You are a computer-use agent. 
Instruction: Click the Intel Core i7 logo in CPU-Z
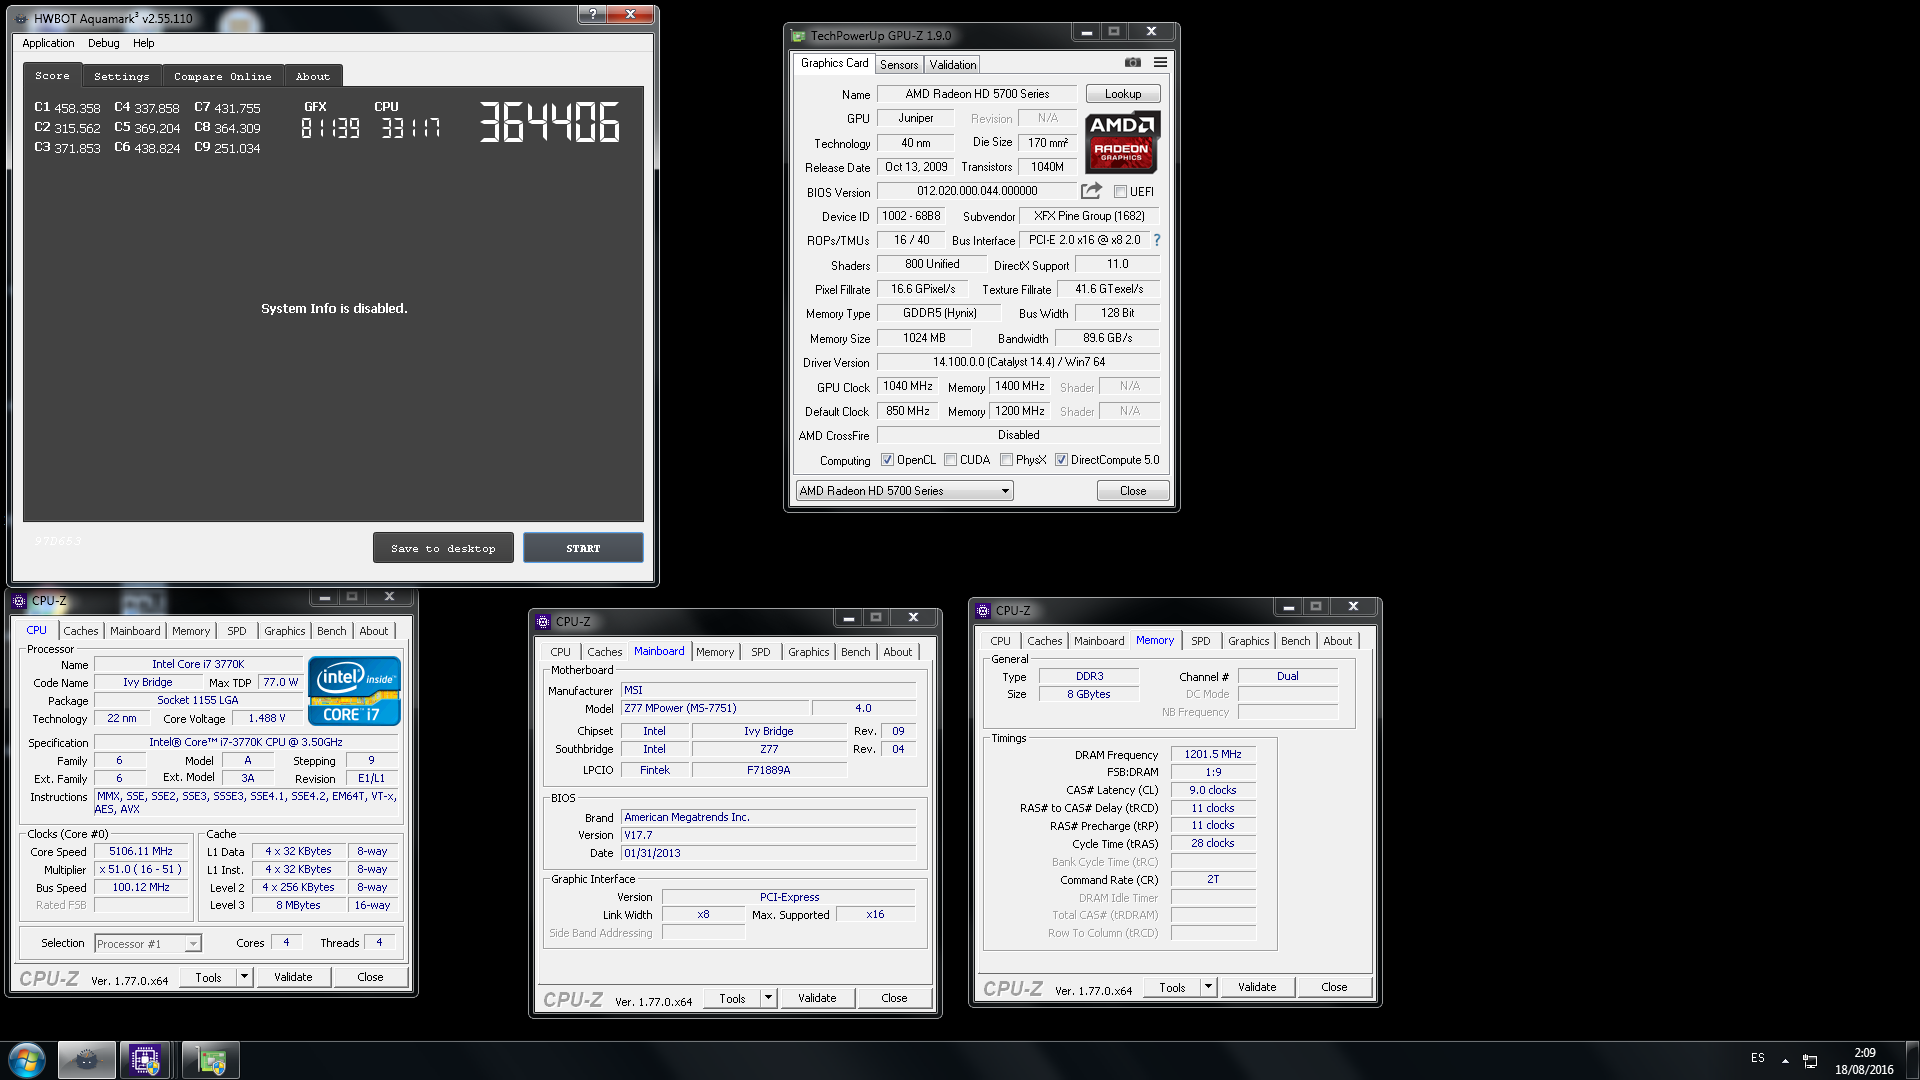(x=354, y=690)
